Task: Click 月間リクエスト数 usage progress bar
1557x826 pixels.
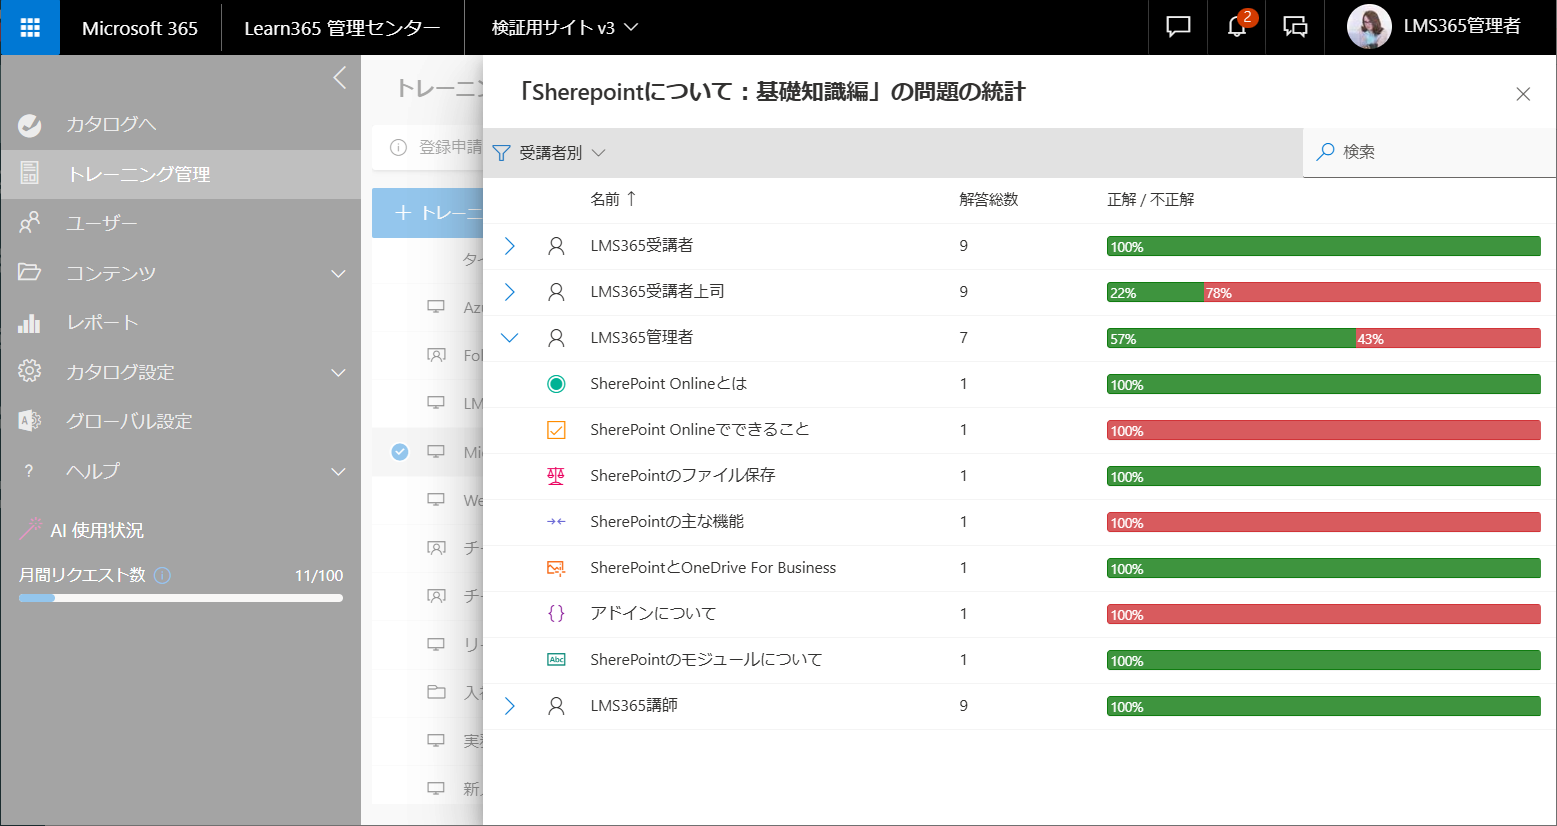Action: point(181,598)
